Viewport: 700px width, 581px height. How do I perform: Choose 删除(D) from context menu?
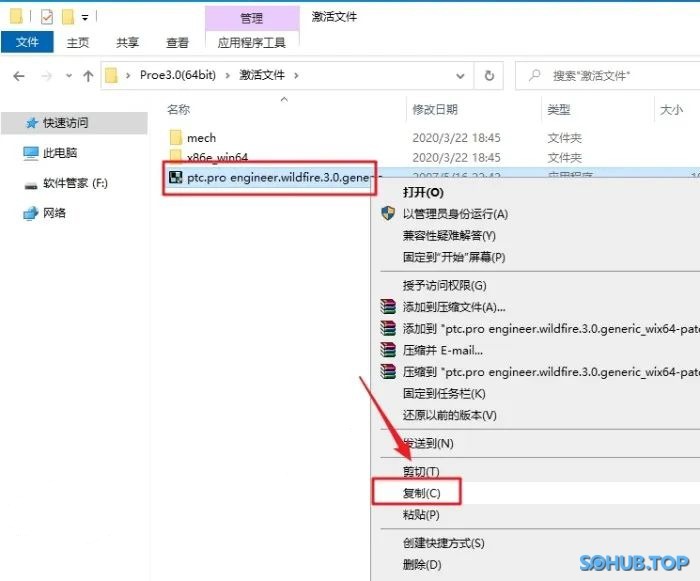pos(422,564)
